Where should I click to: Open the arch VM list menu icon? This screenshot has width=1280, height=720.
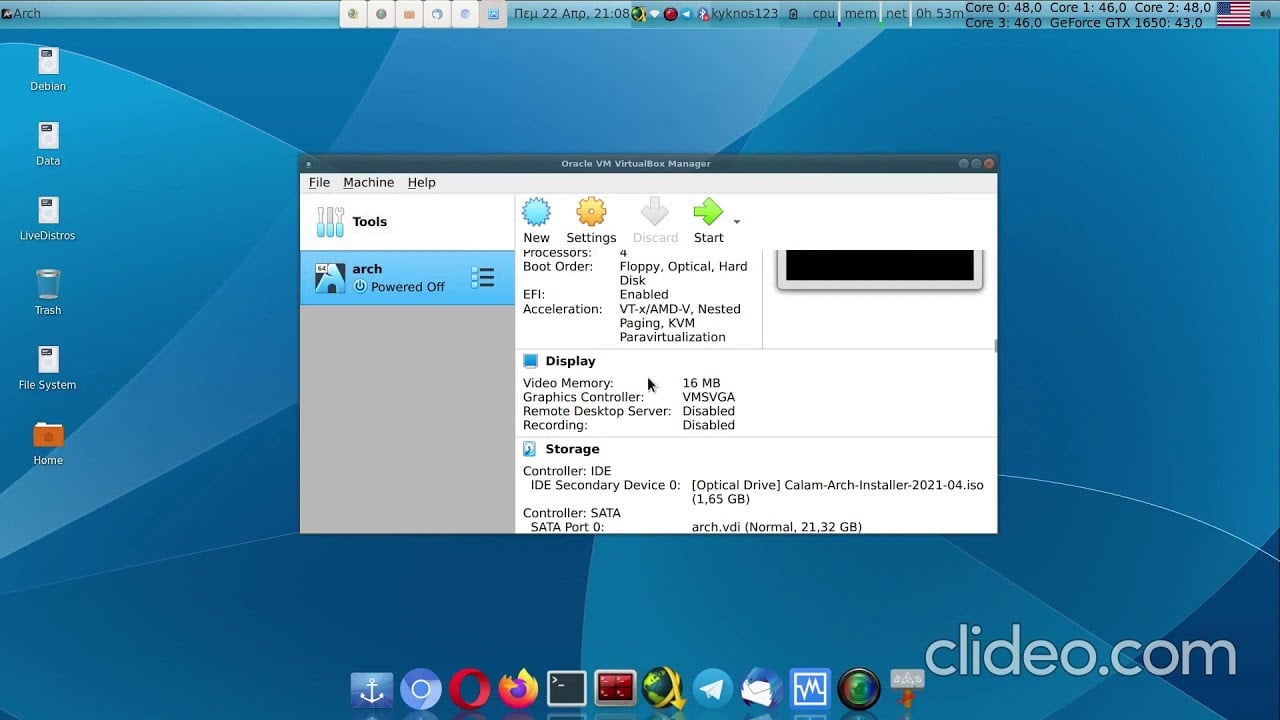click(483, 278)
